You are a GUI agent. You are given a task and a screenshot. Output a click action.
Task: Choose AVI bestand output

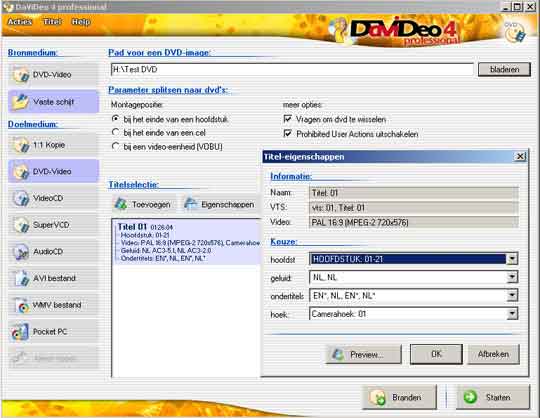point(53,278)
